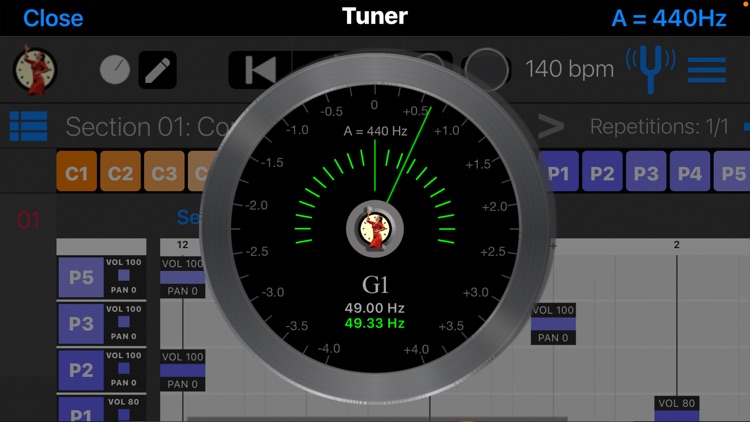Select section row number 01
The width and height of the screenshot is (750, 422).
click(28, 221)
